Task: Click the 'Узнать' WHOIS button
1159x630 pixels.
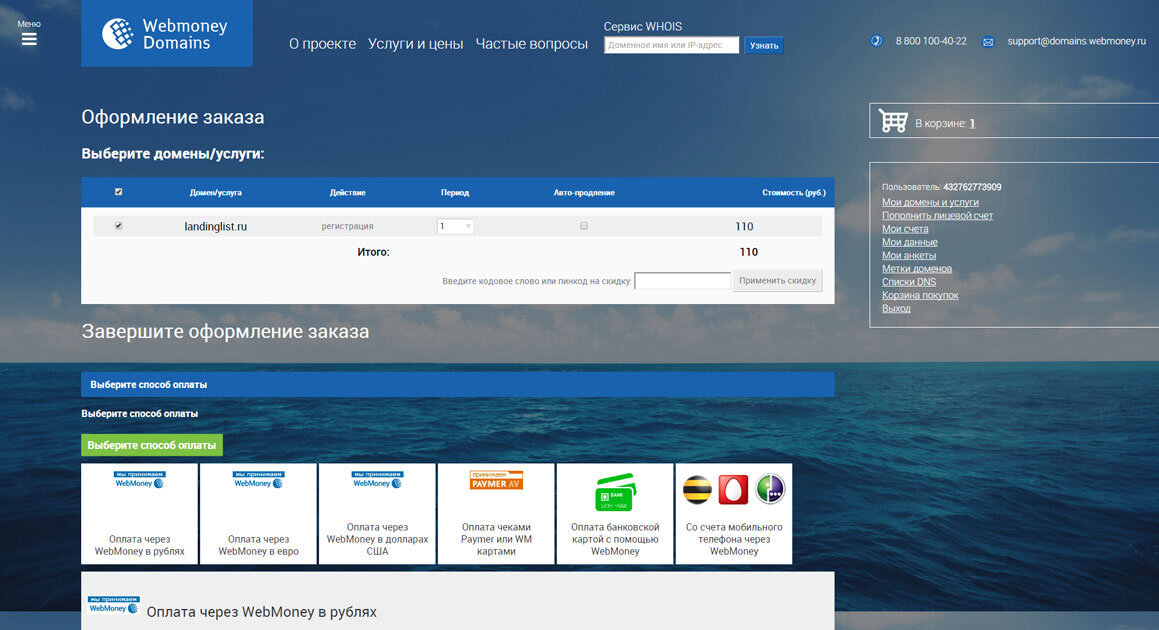Action: click(764, 45)
